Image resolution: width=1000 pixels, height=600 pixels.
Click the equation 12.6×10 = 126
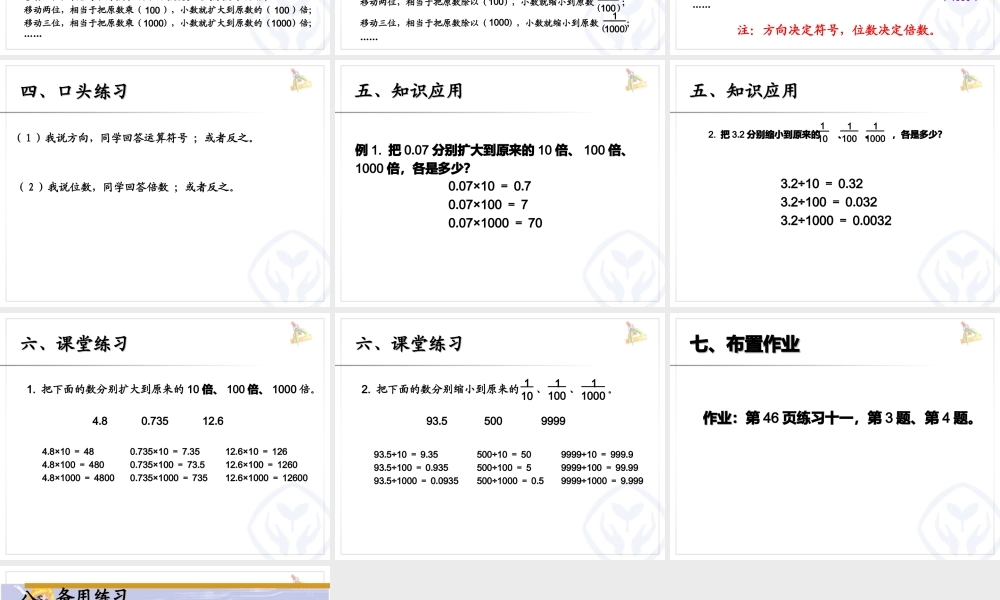click(x=256, y=451)
